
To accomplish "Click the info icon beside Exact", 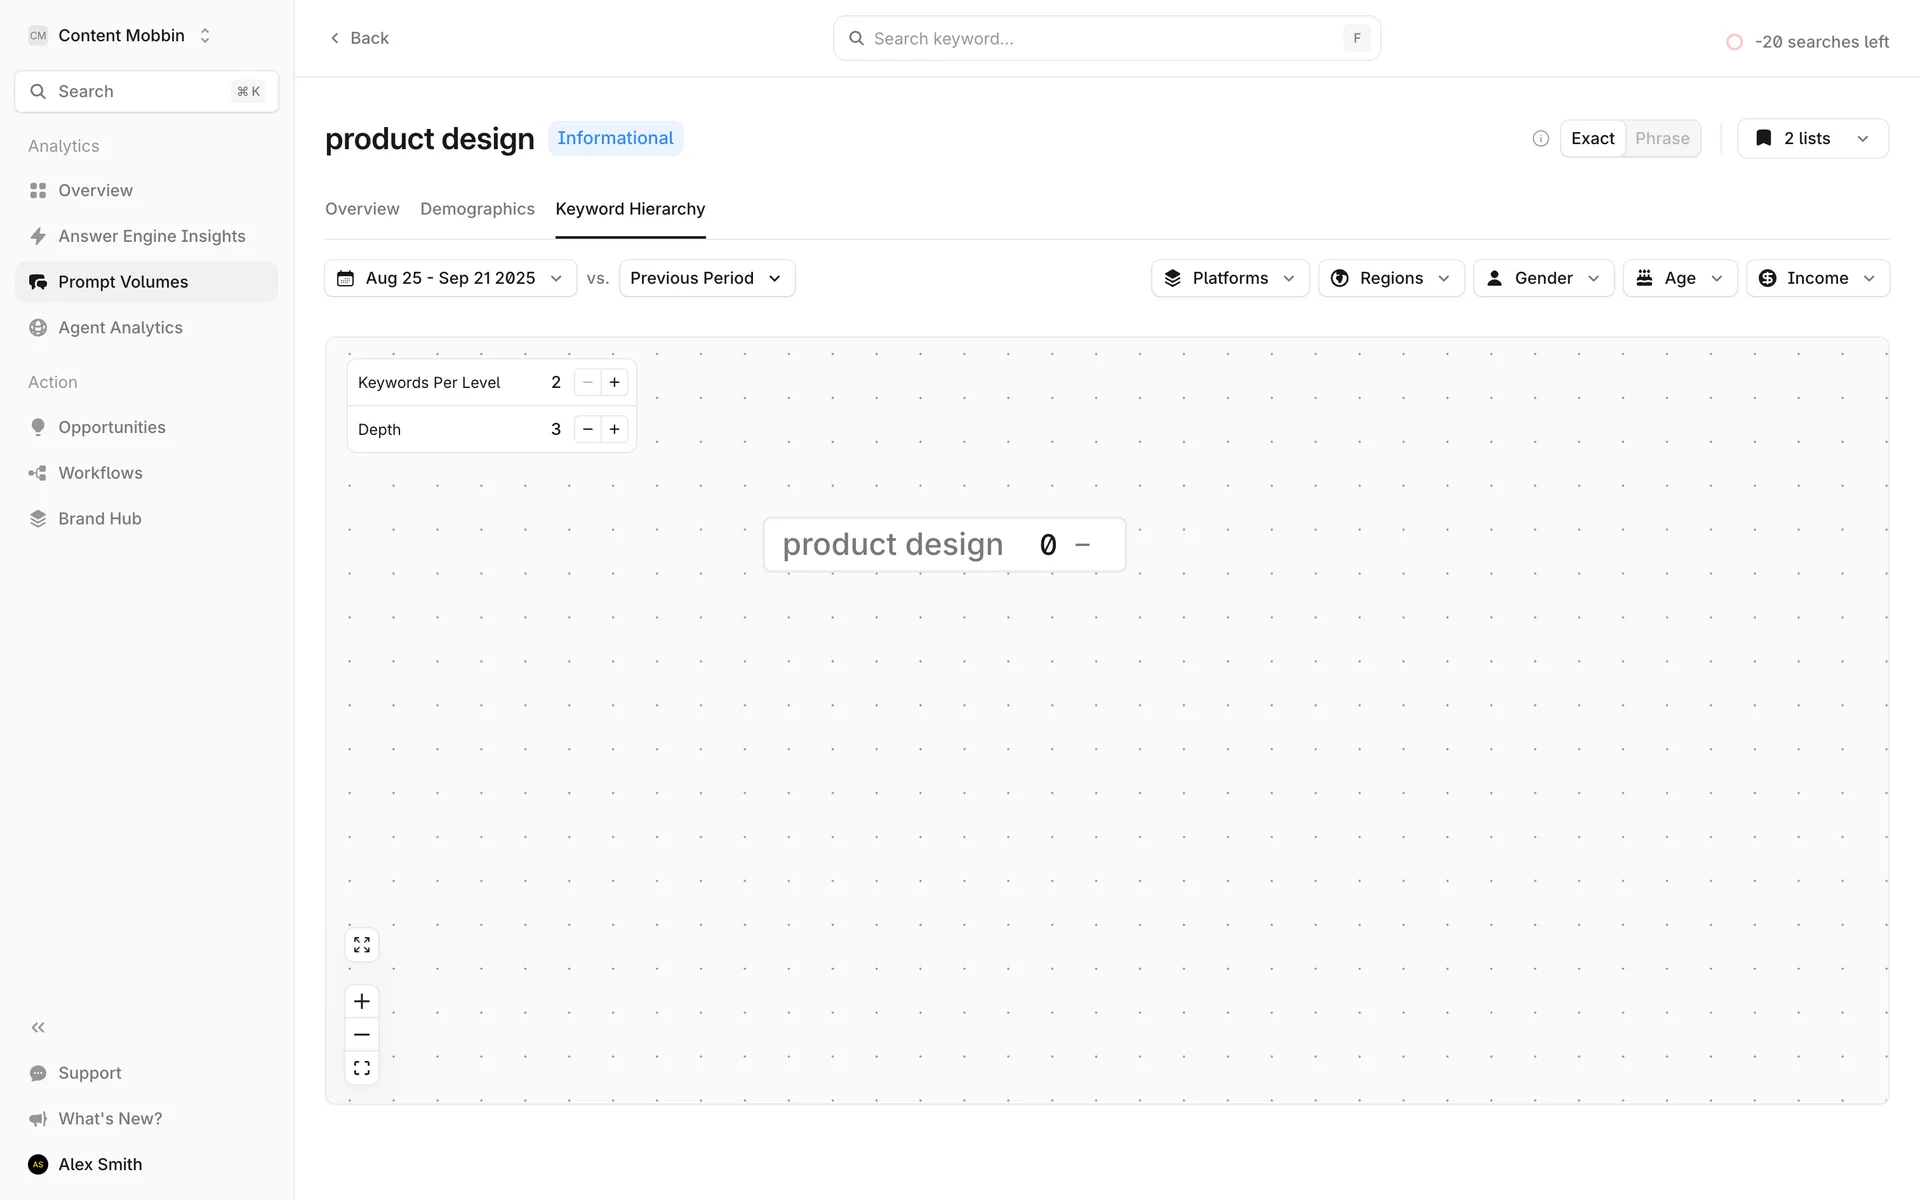I will pos(1540,139).
